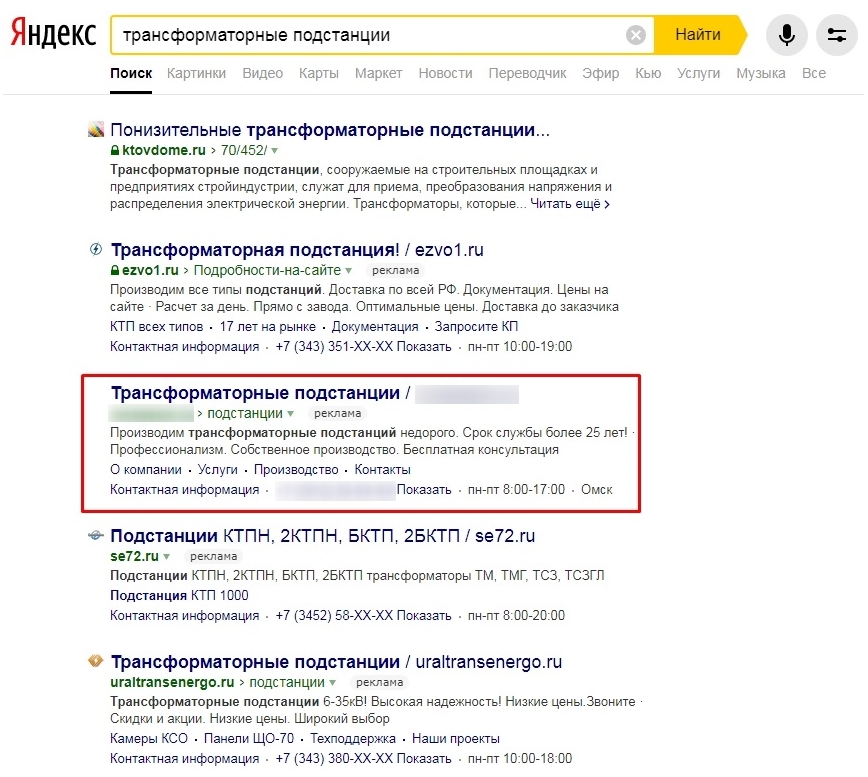
Task: Switch to the Видео tab
Action: (x=262, y=73)
